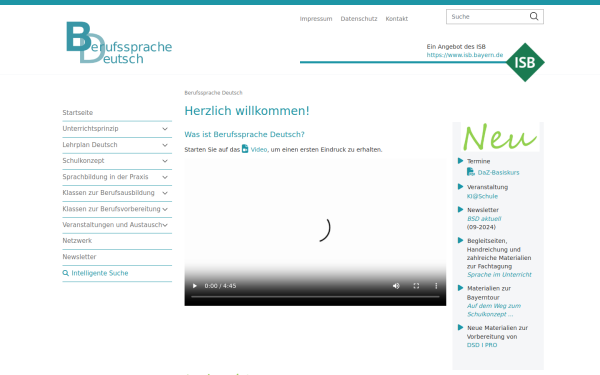Open Newsletter in the sidebar menu
This screenshot has height=375, width=600.
click(x=79, y=257)
